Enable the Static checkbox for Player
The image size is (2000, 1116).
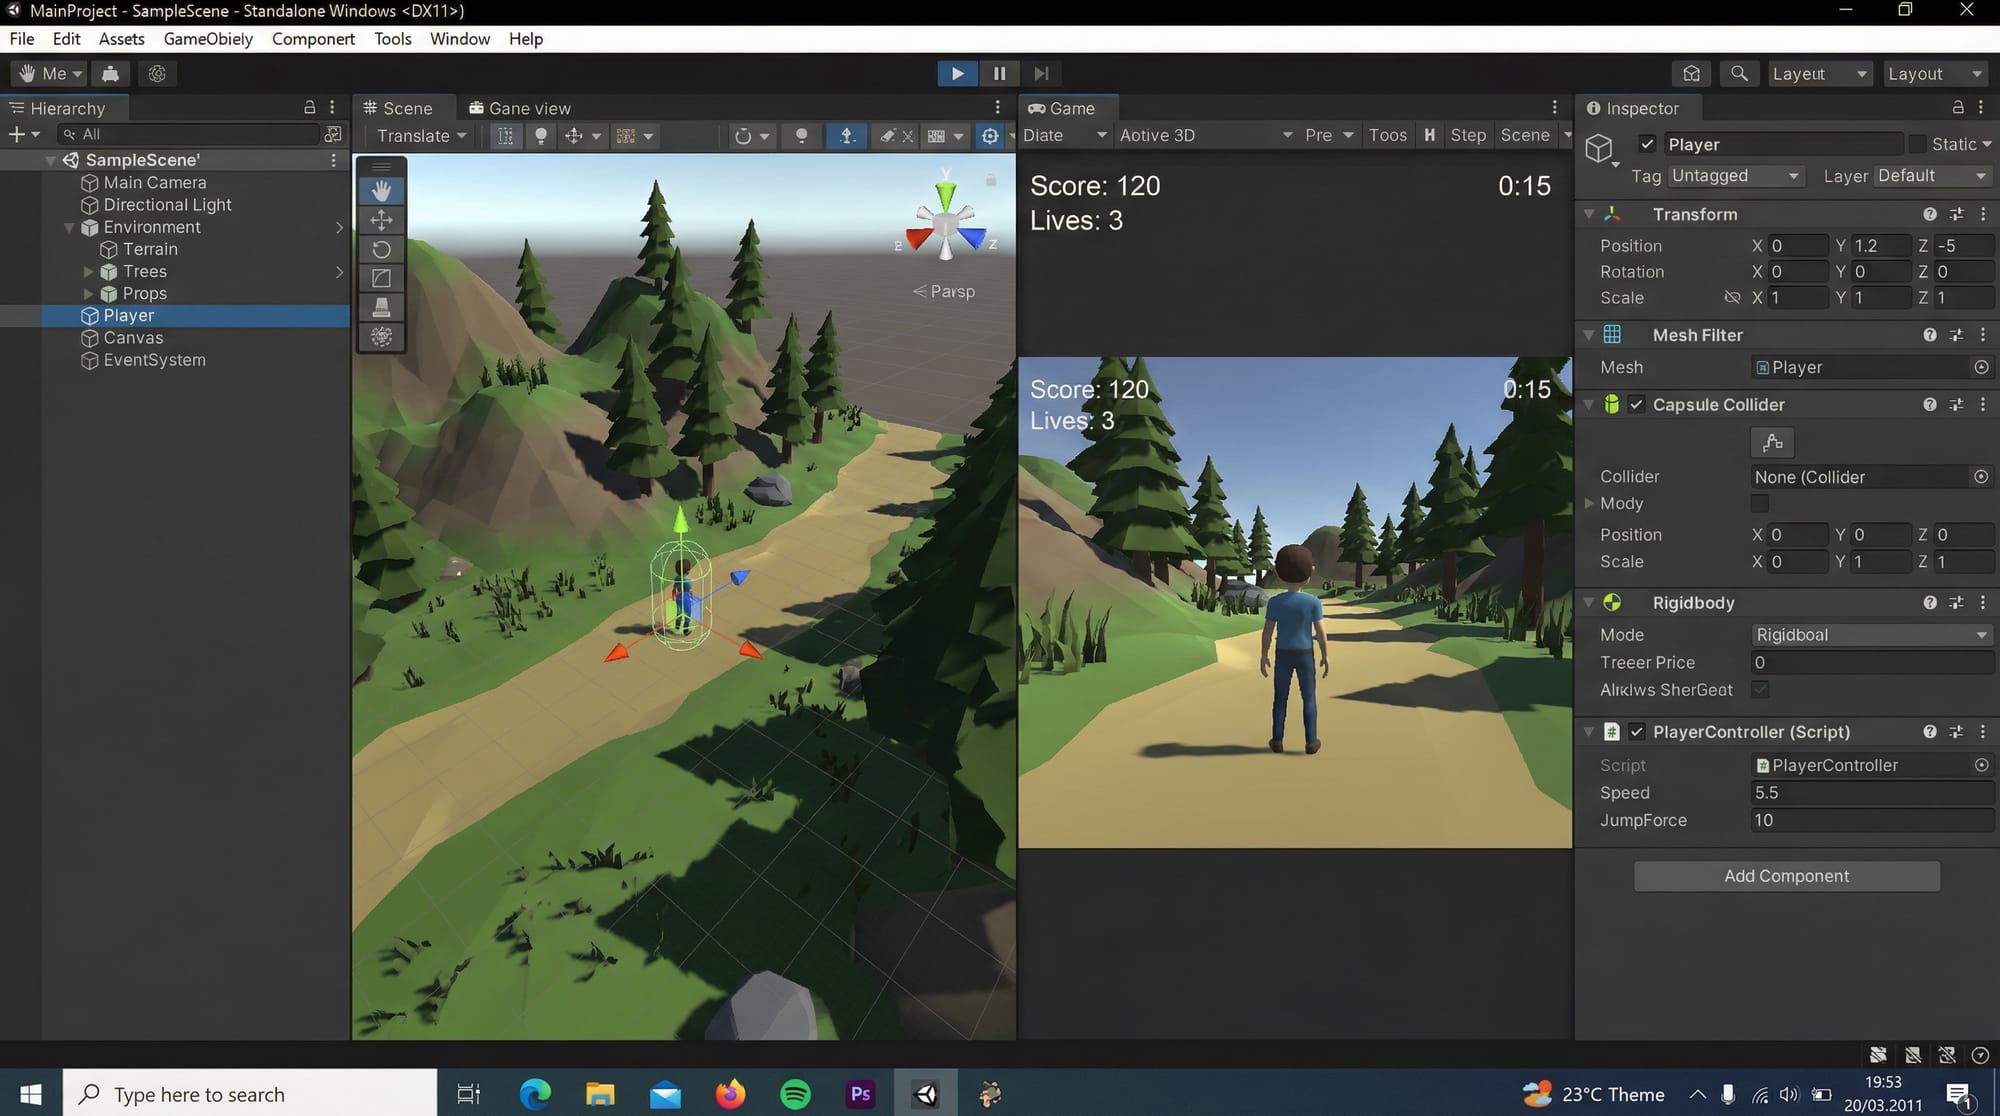tap(1917, 143)
